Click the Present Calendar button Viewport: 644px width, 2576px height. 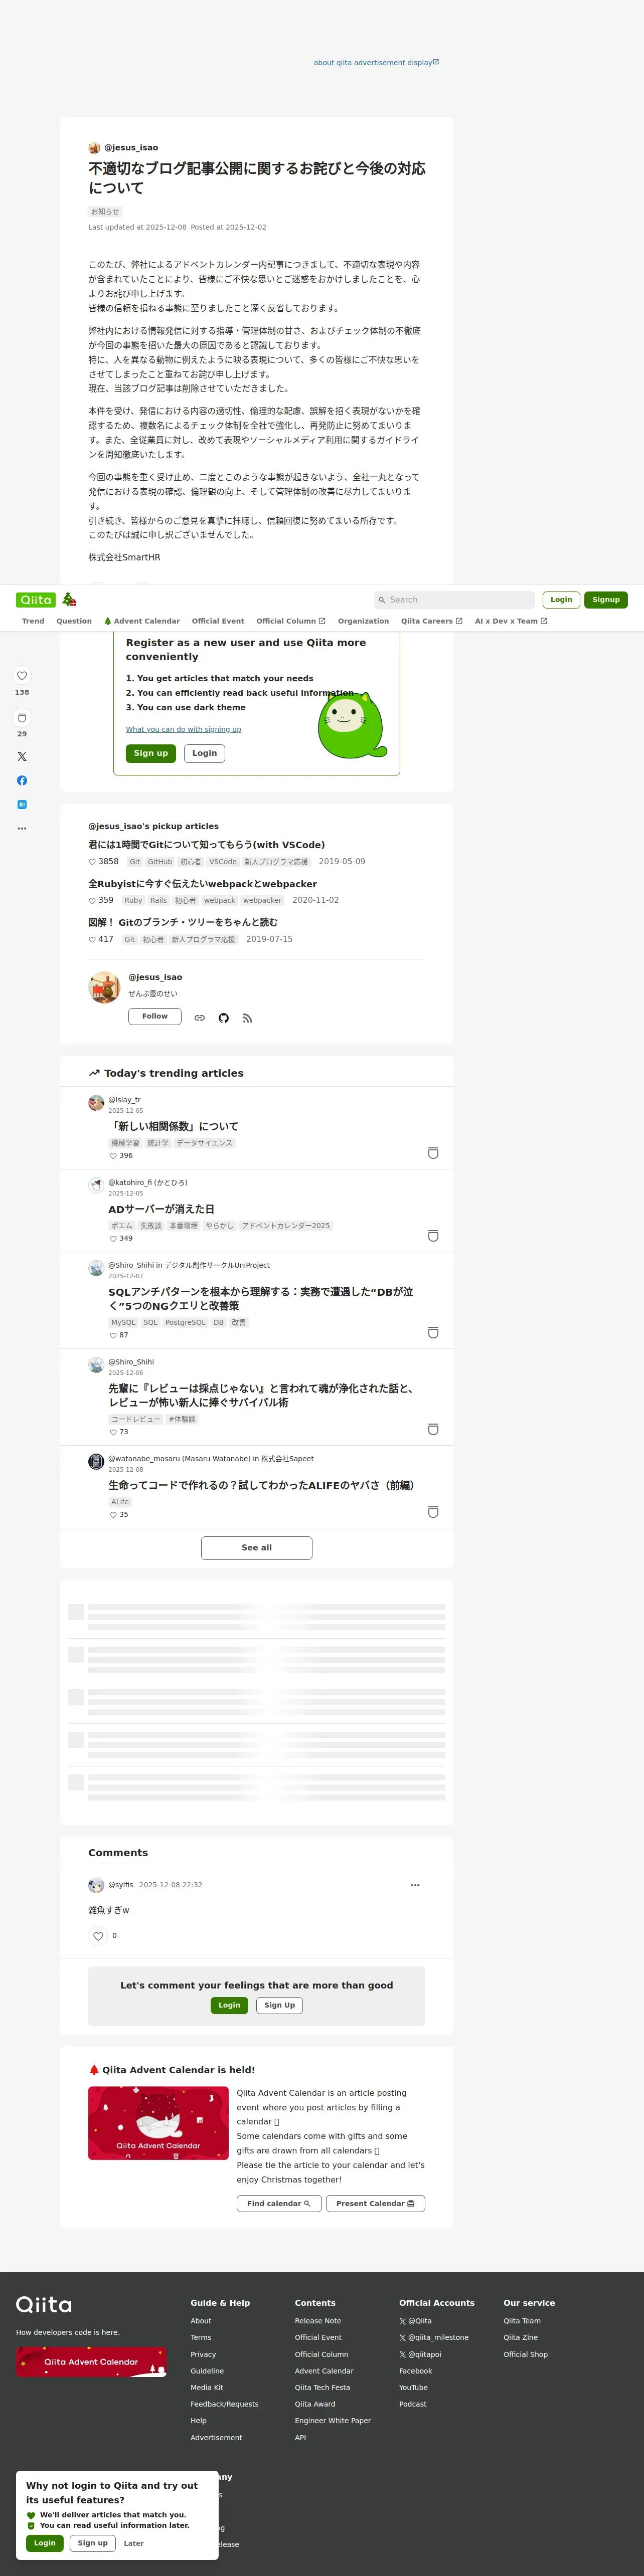(x=376, y=2203)
